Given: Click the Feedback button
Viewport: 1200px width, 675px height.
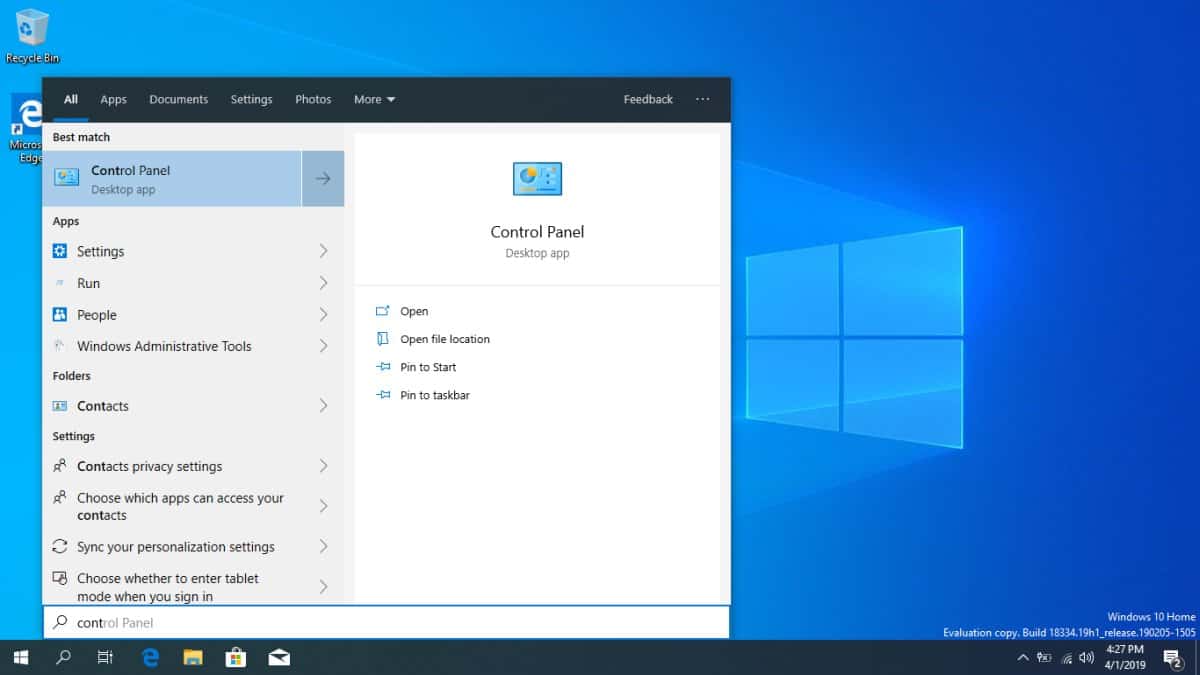Looking at the screenshot, I should (648, 99).
